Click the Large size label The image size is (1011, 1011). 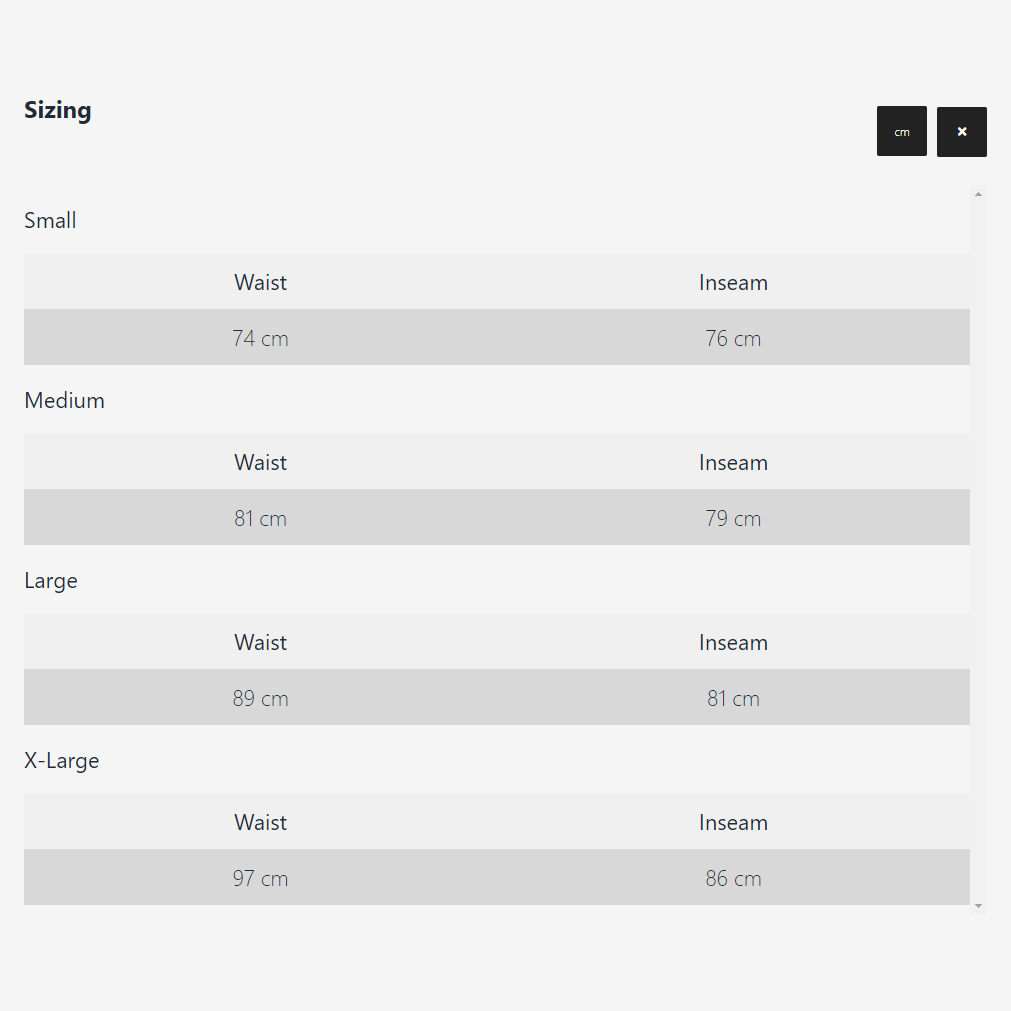tap(51, 581)
